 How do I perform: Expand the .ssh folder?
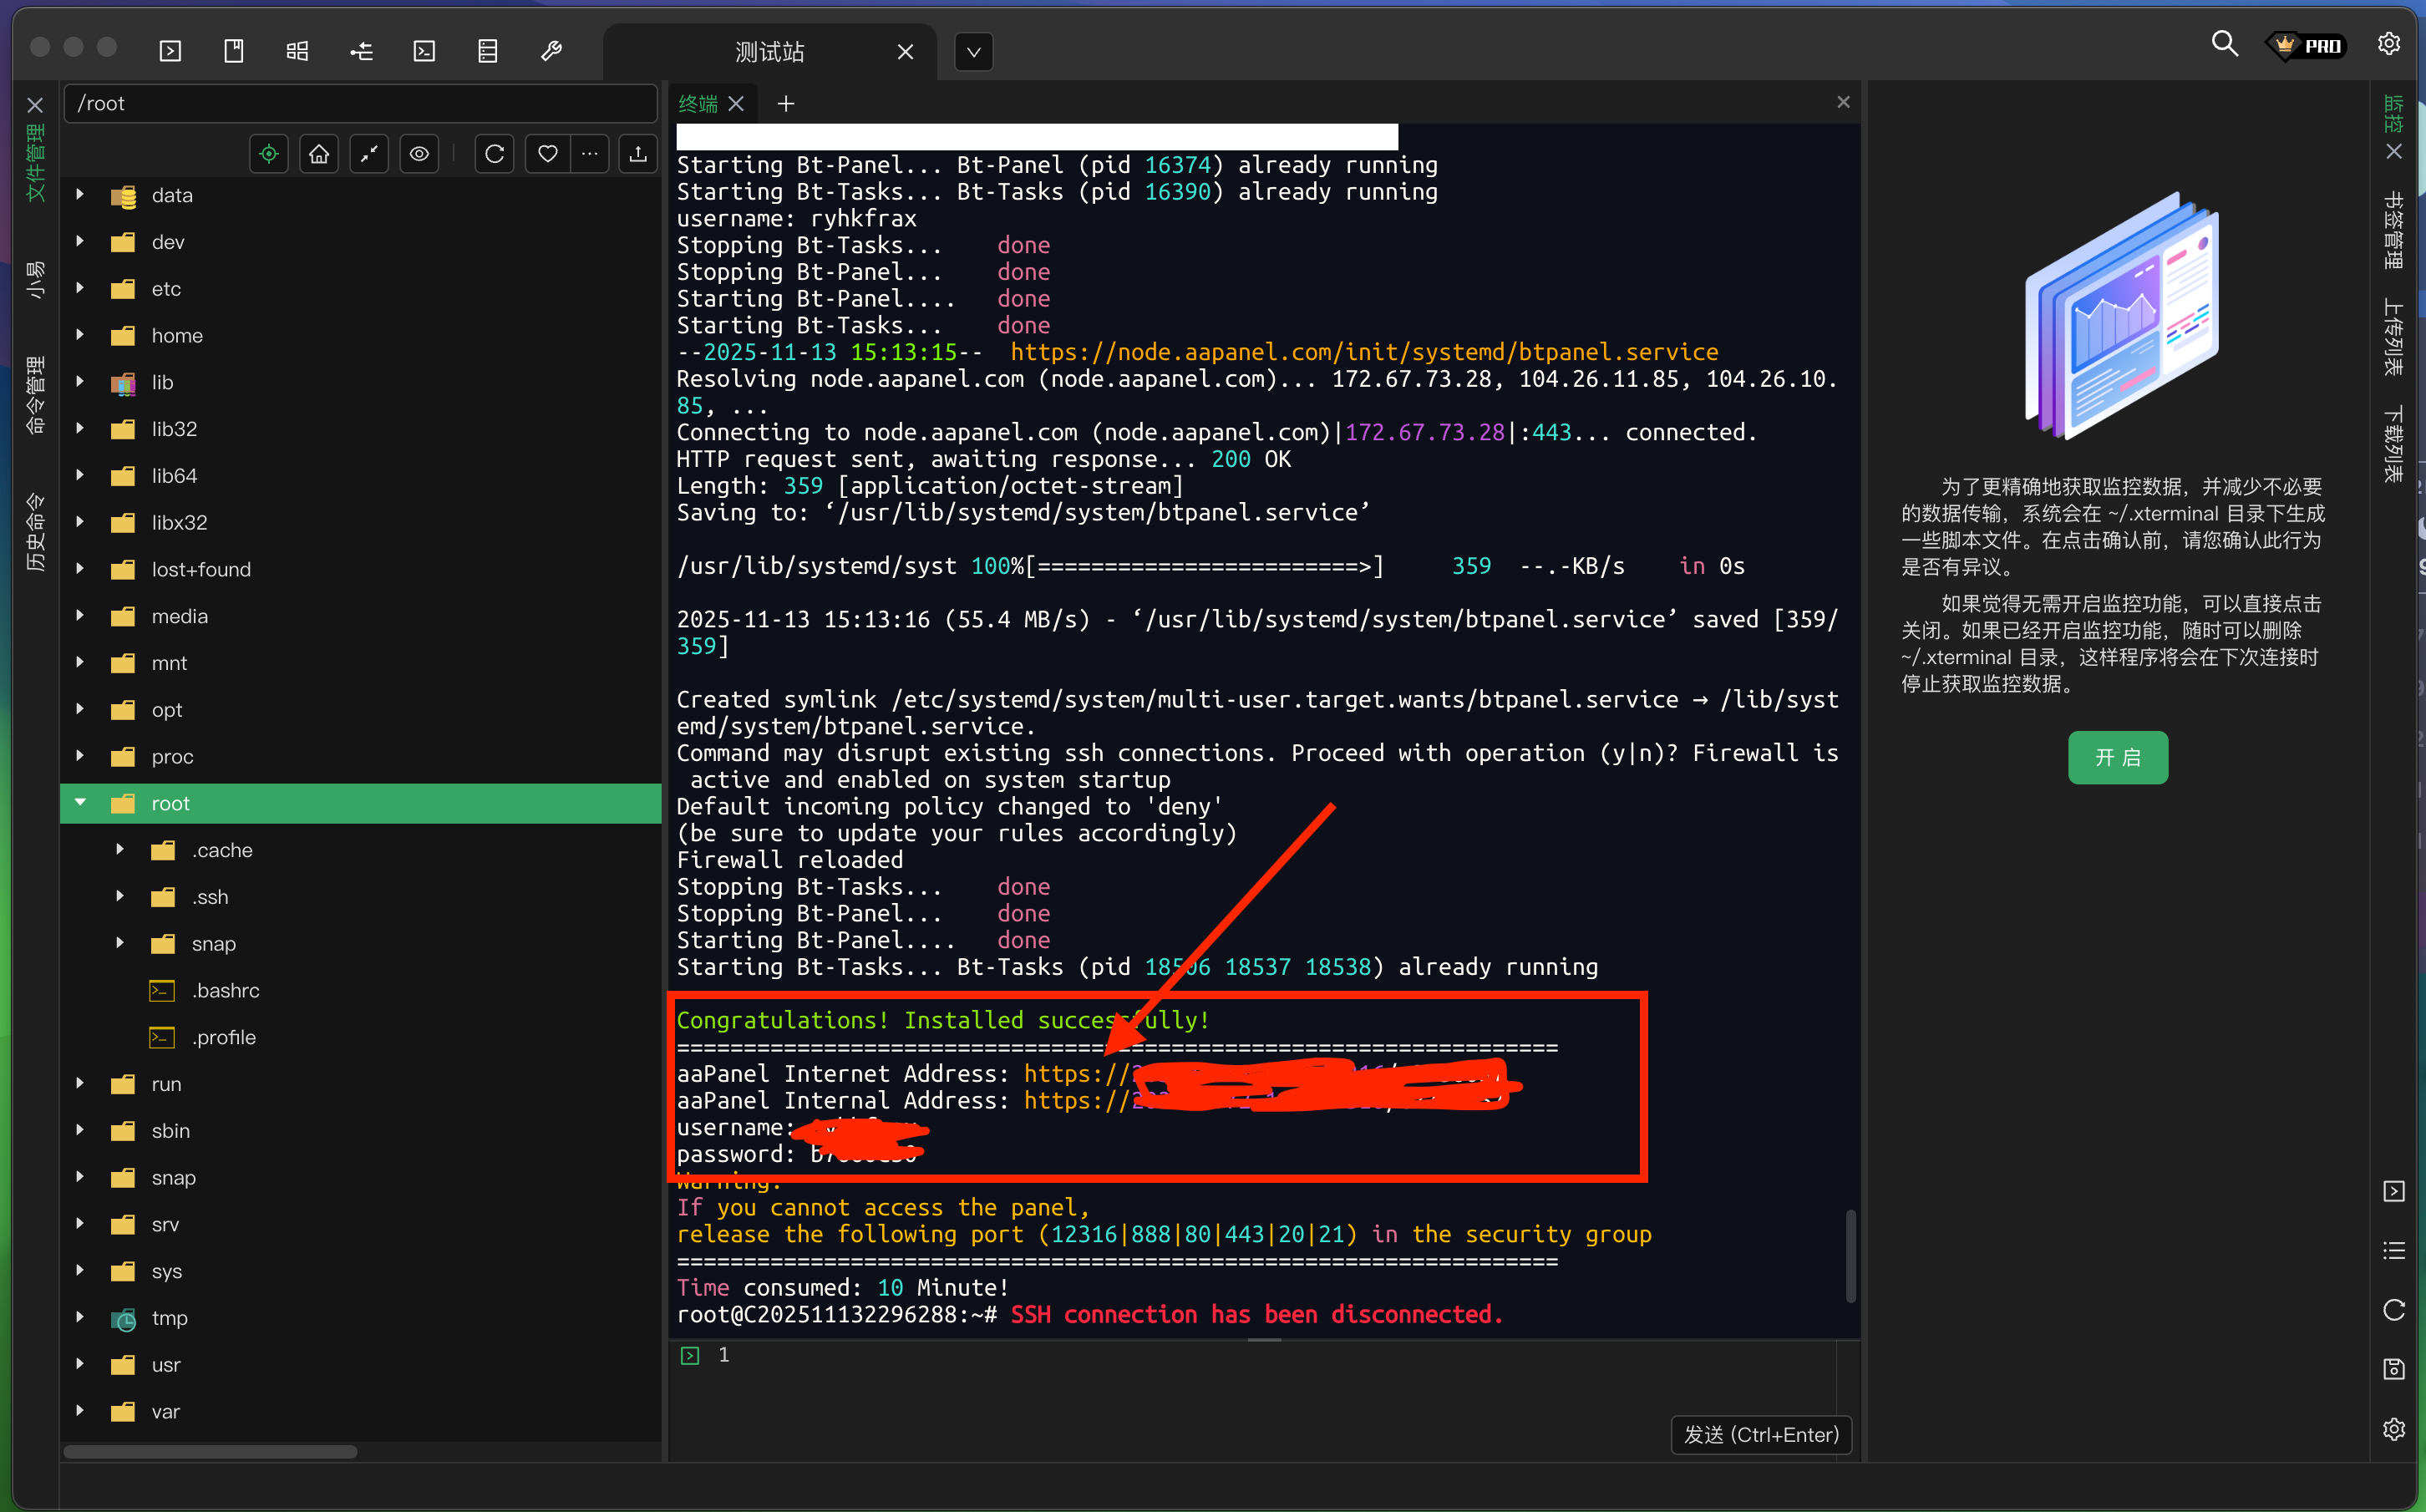(120, 897)
